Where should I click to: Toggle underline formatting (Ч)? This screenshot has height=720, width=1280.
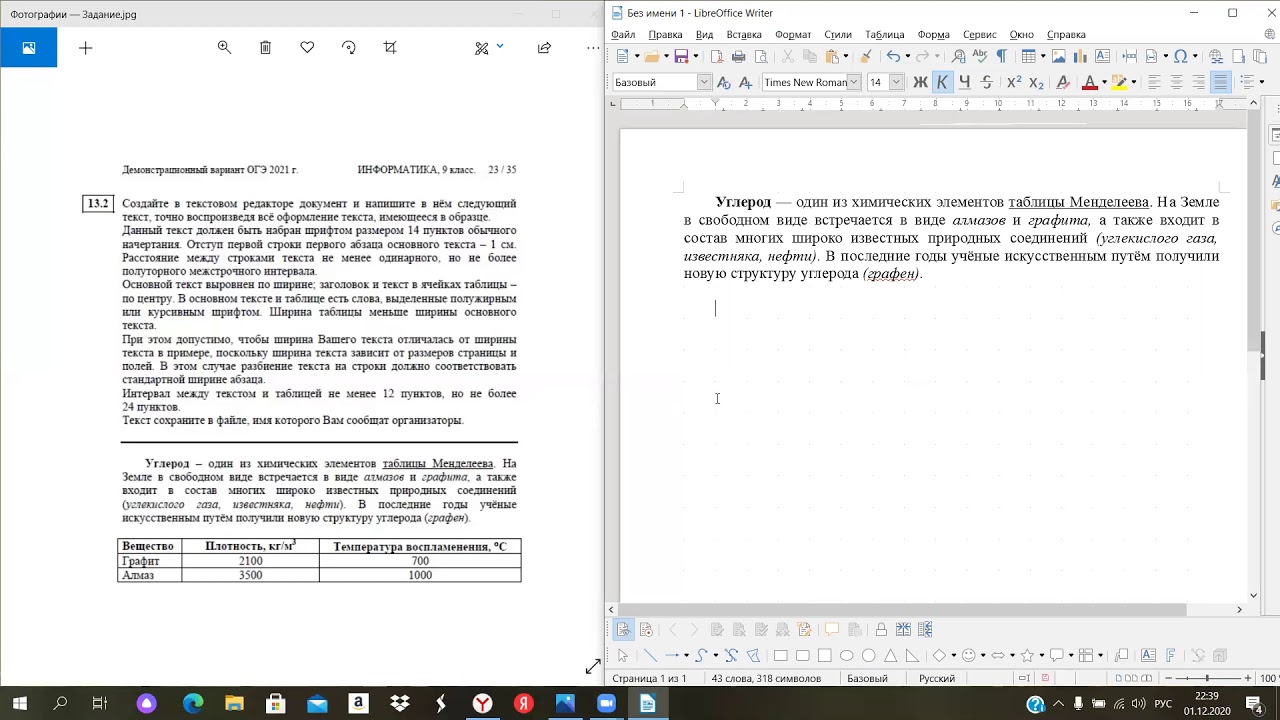click(x=965, y=82)
